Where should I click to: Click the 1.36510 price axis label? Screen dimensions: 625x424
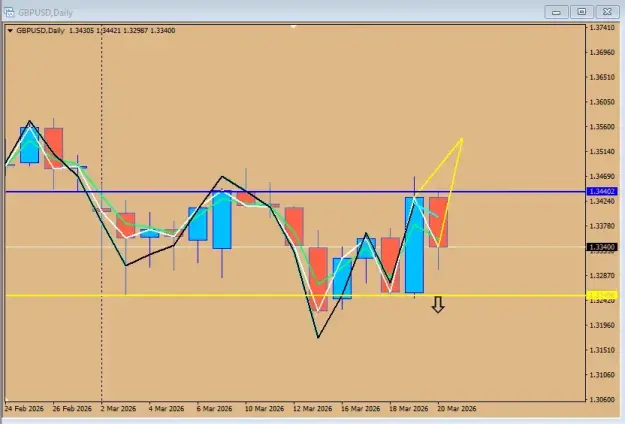tap(602, 77)
